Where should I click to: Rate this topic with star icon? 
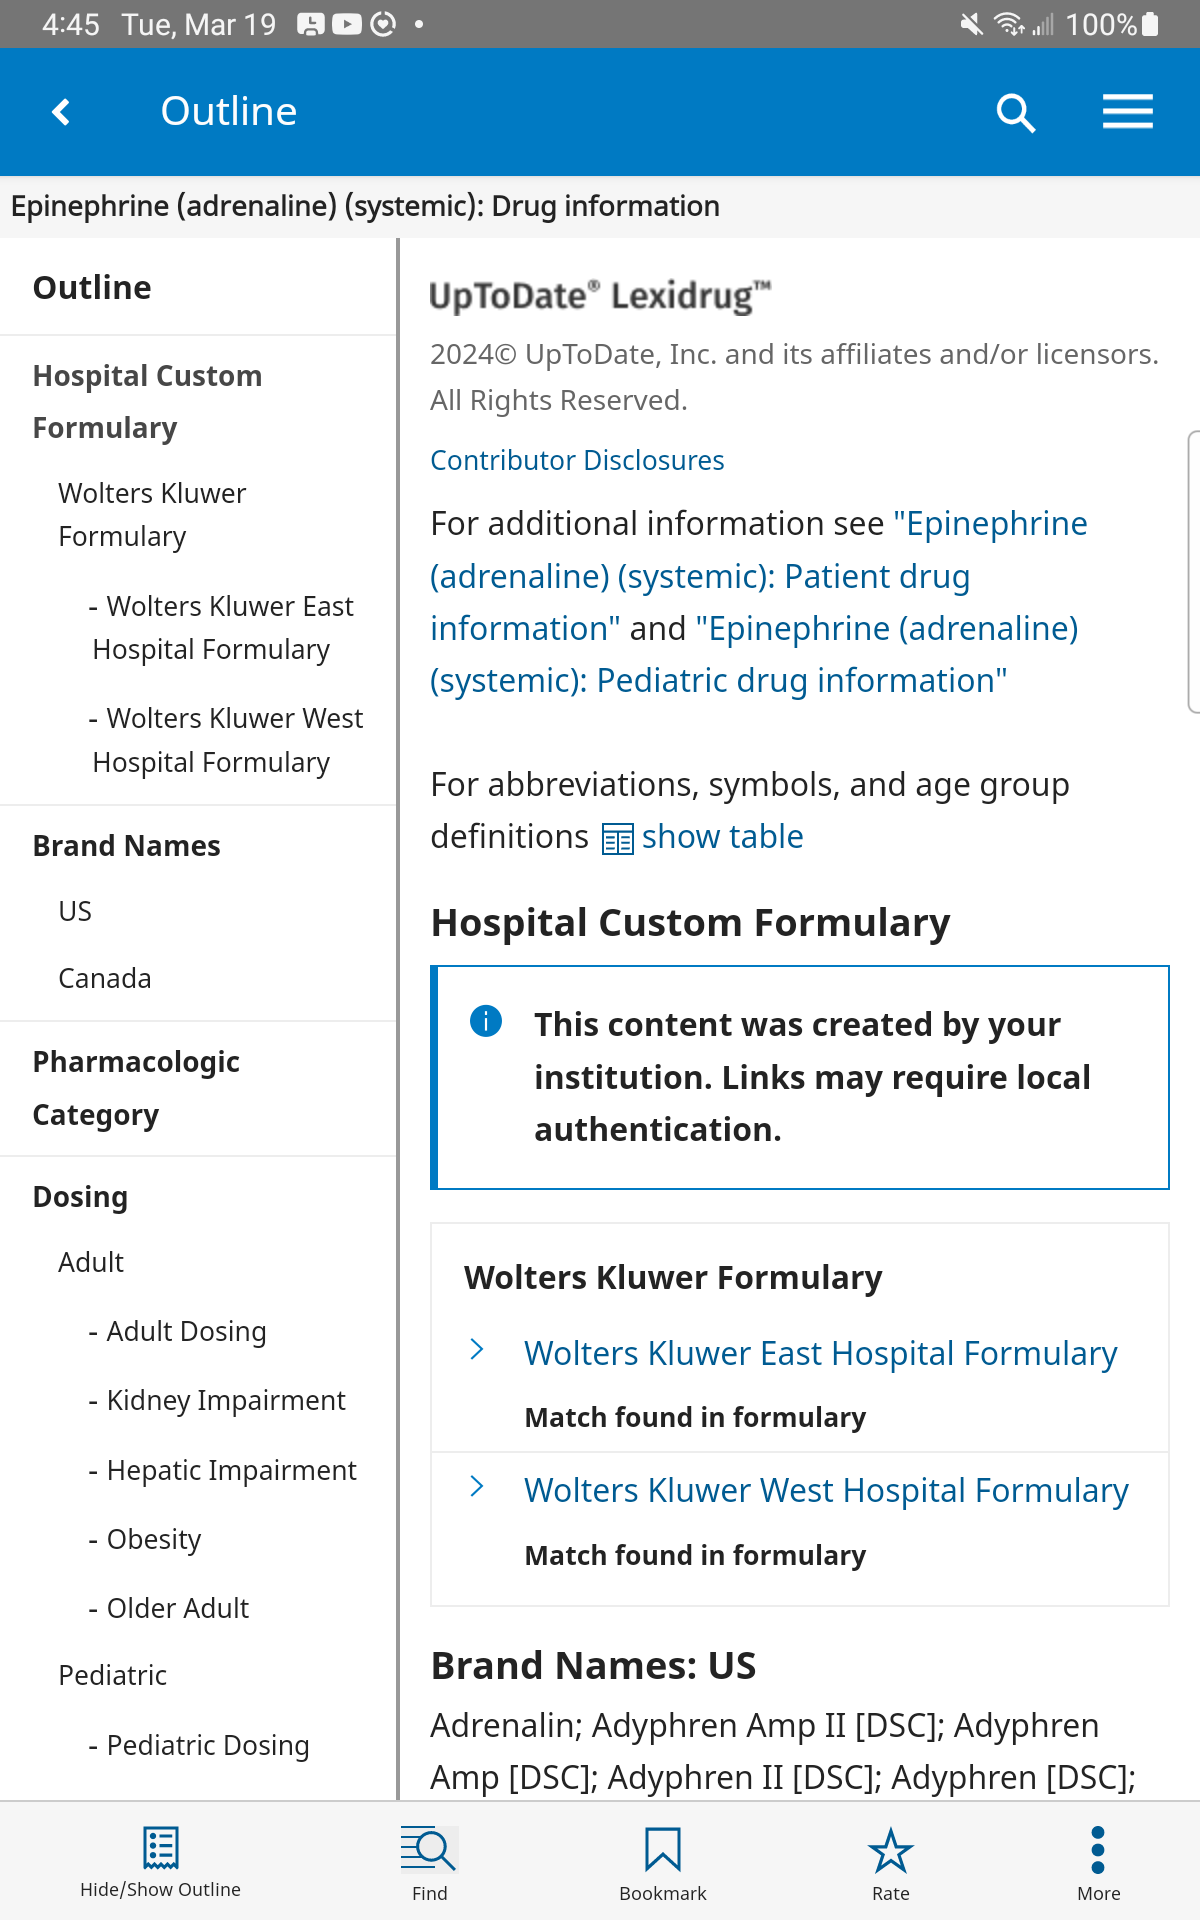(x=890, y=1861)
